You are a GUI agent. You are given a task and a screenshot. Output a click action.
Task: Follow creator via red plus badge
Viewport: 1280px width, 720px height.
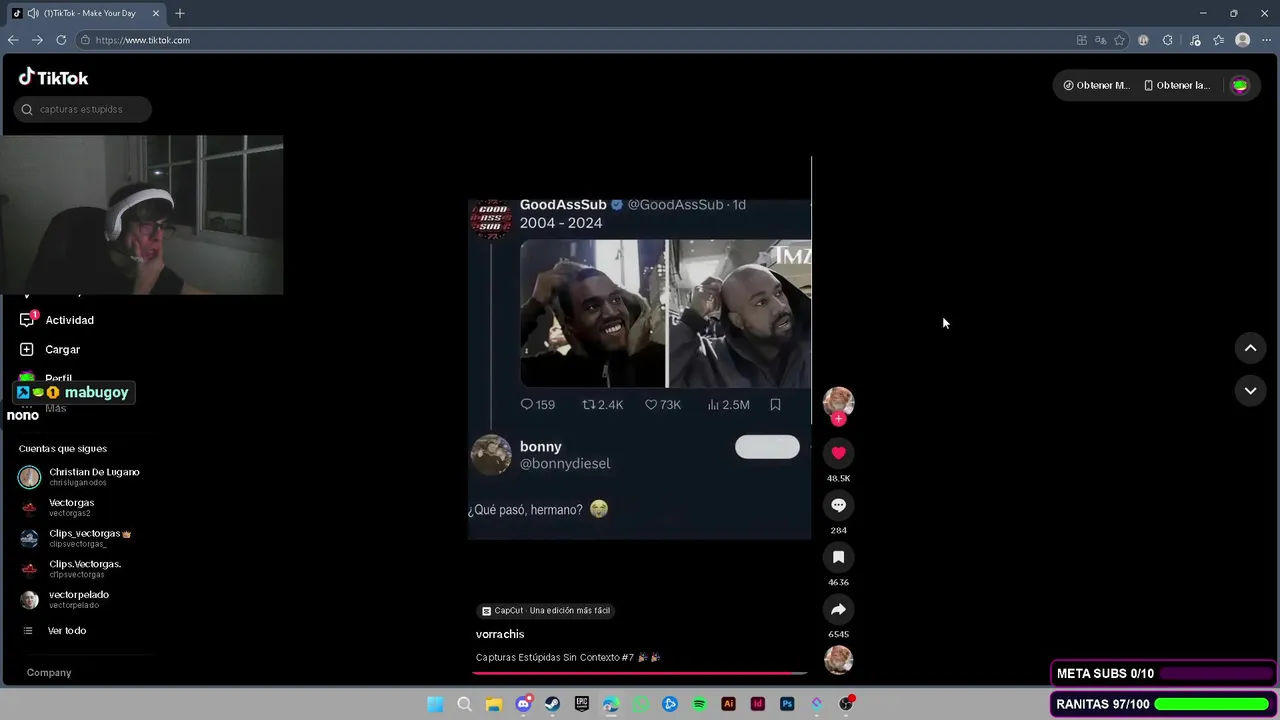[x=838, y=419]
